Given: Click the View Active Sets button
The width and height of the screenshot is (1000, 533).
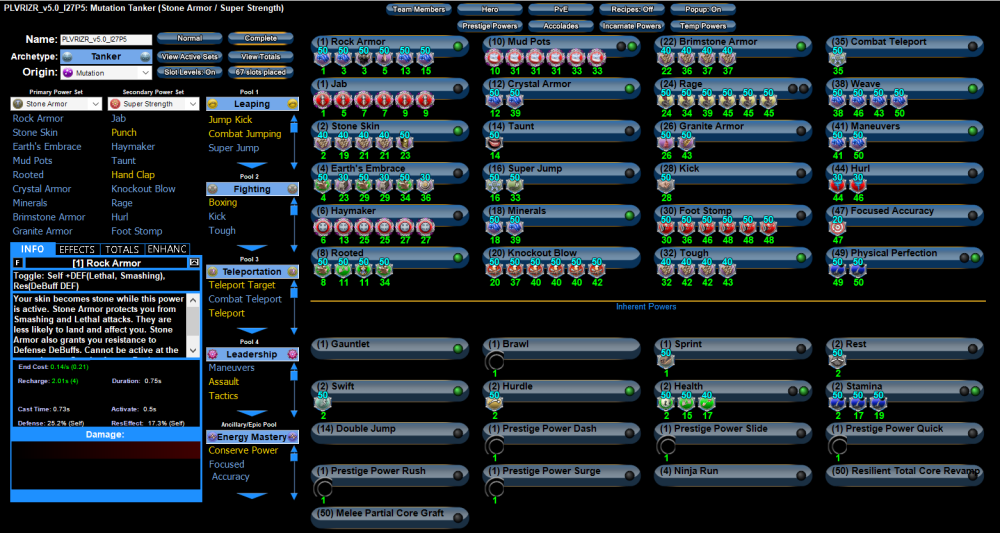Looking at the screenshot, I should (190, 57).
